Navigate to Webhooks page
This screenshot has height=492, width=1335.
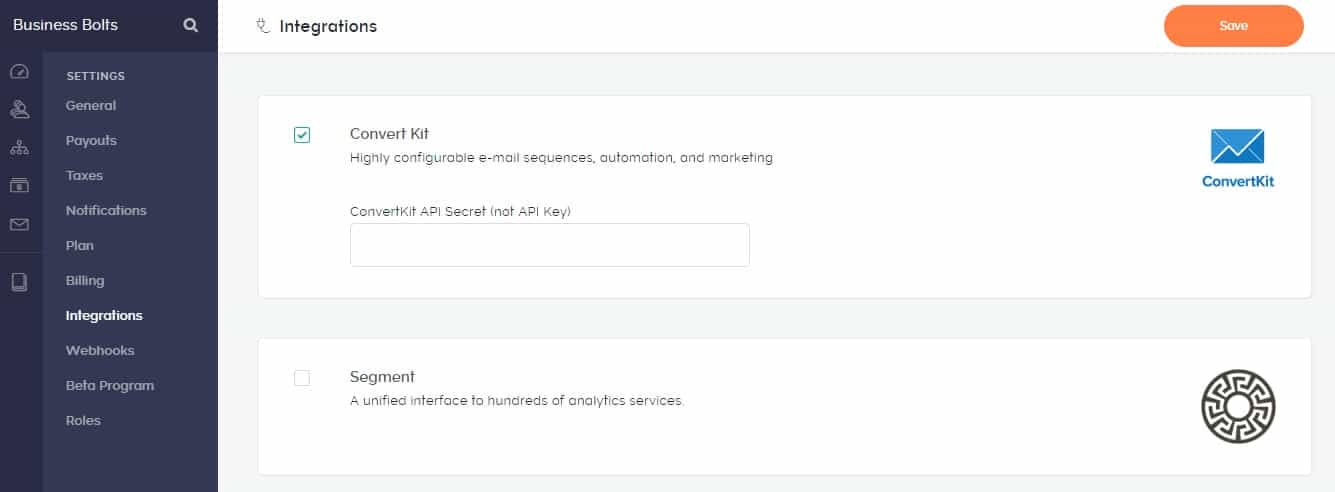[100, 351]
